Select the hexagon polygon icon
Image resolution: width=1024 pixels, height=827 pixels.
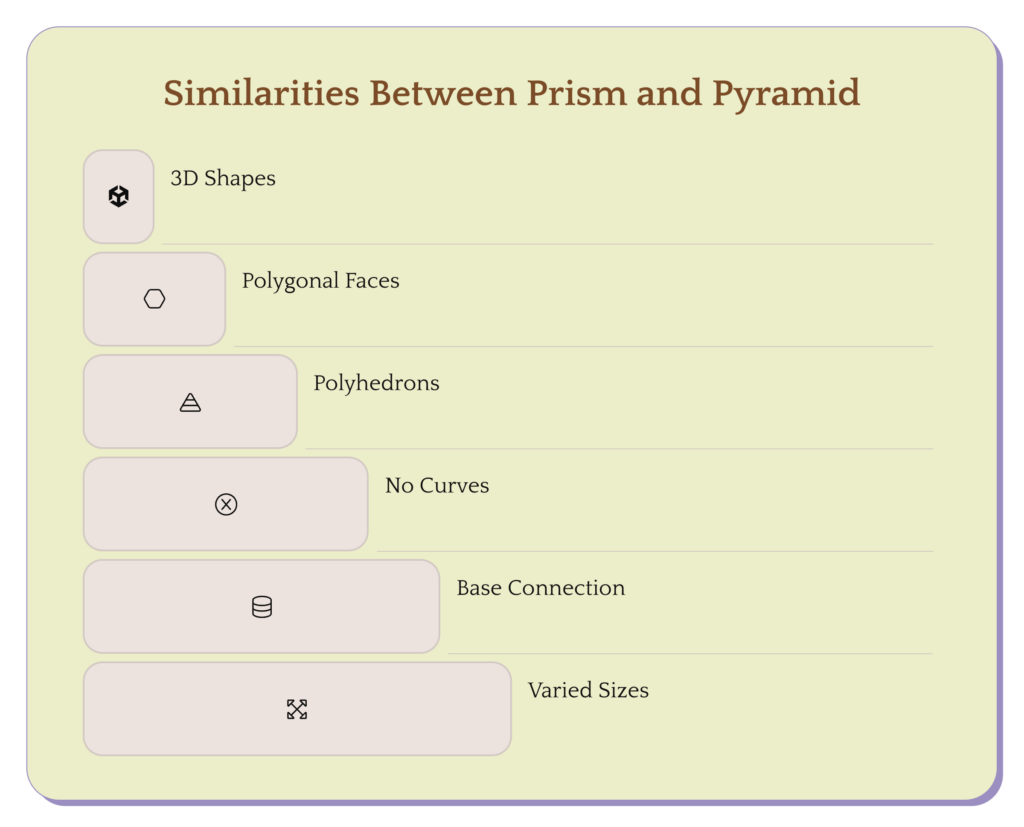(x=154, y=299)
